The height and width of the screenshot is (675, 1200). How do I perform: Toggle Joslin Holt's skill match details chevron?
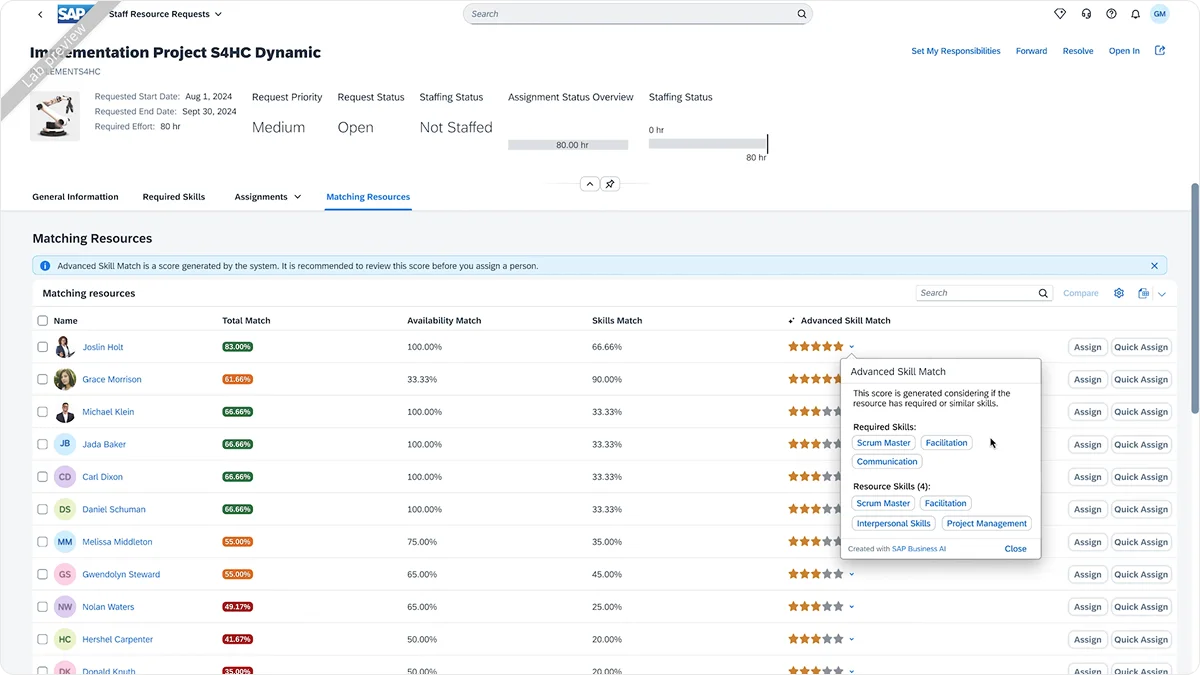pyautogui.click(x=852, y=347)
